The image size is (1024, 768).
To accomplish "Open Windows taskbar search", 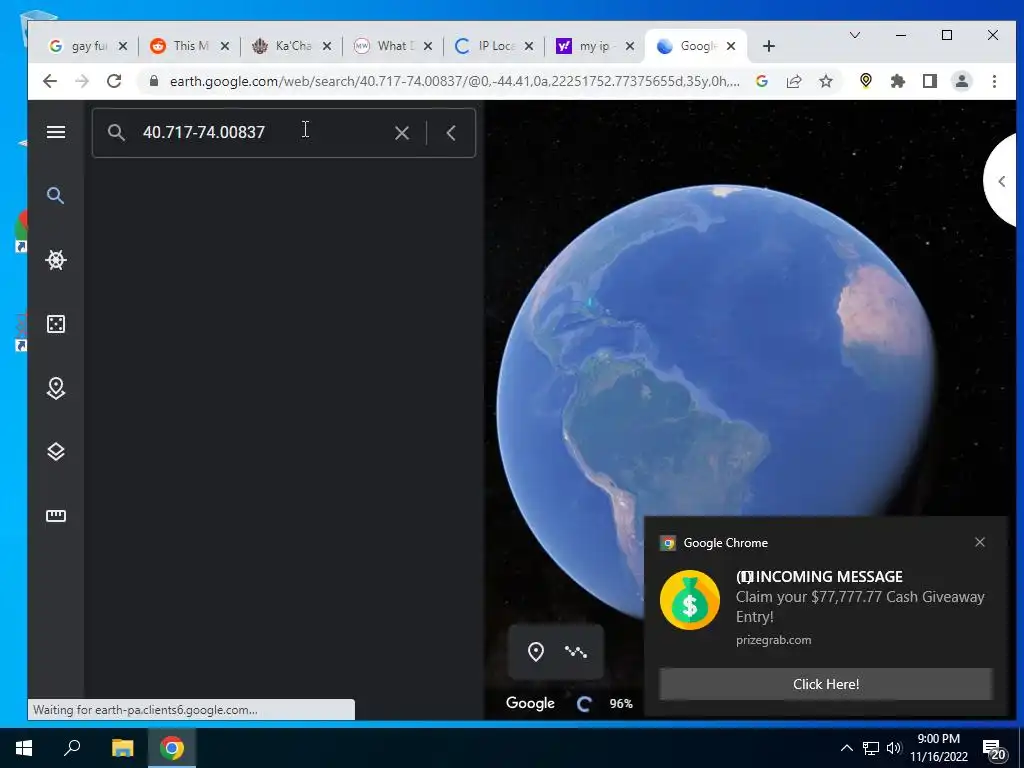I will coord(72,748).
